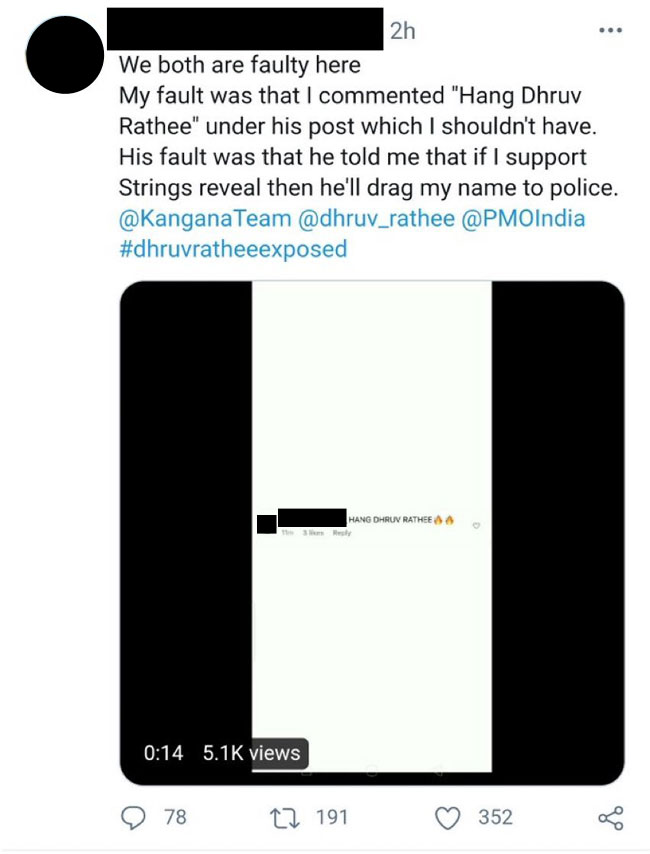Click the 191 retweets count
The image size is (650, 854).
pos(332,817)
